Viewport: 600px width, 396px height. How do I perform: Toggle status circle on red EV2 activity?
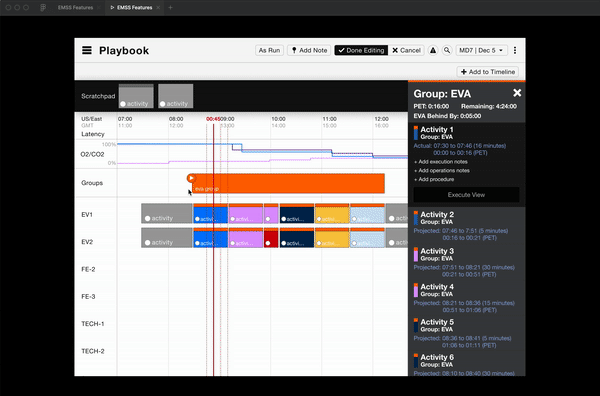click(268, 243)
